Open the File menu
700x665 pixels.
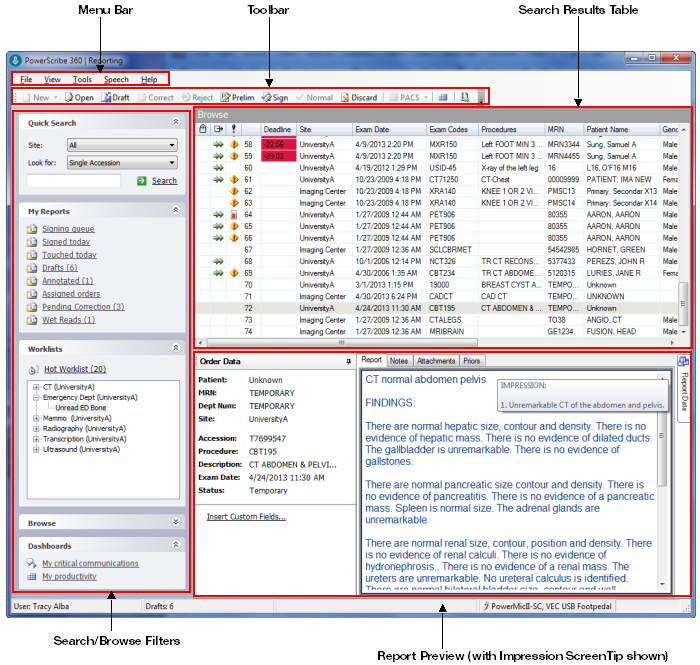point(26,79)
